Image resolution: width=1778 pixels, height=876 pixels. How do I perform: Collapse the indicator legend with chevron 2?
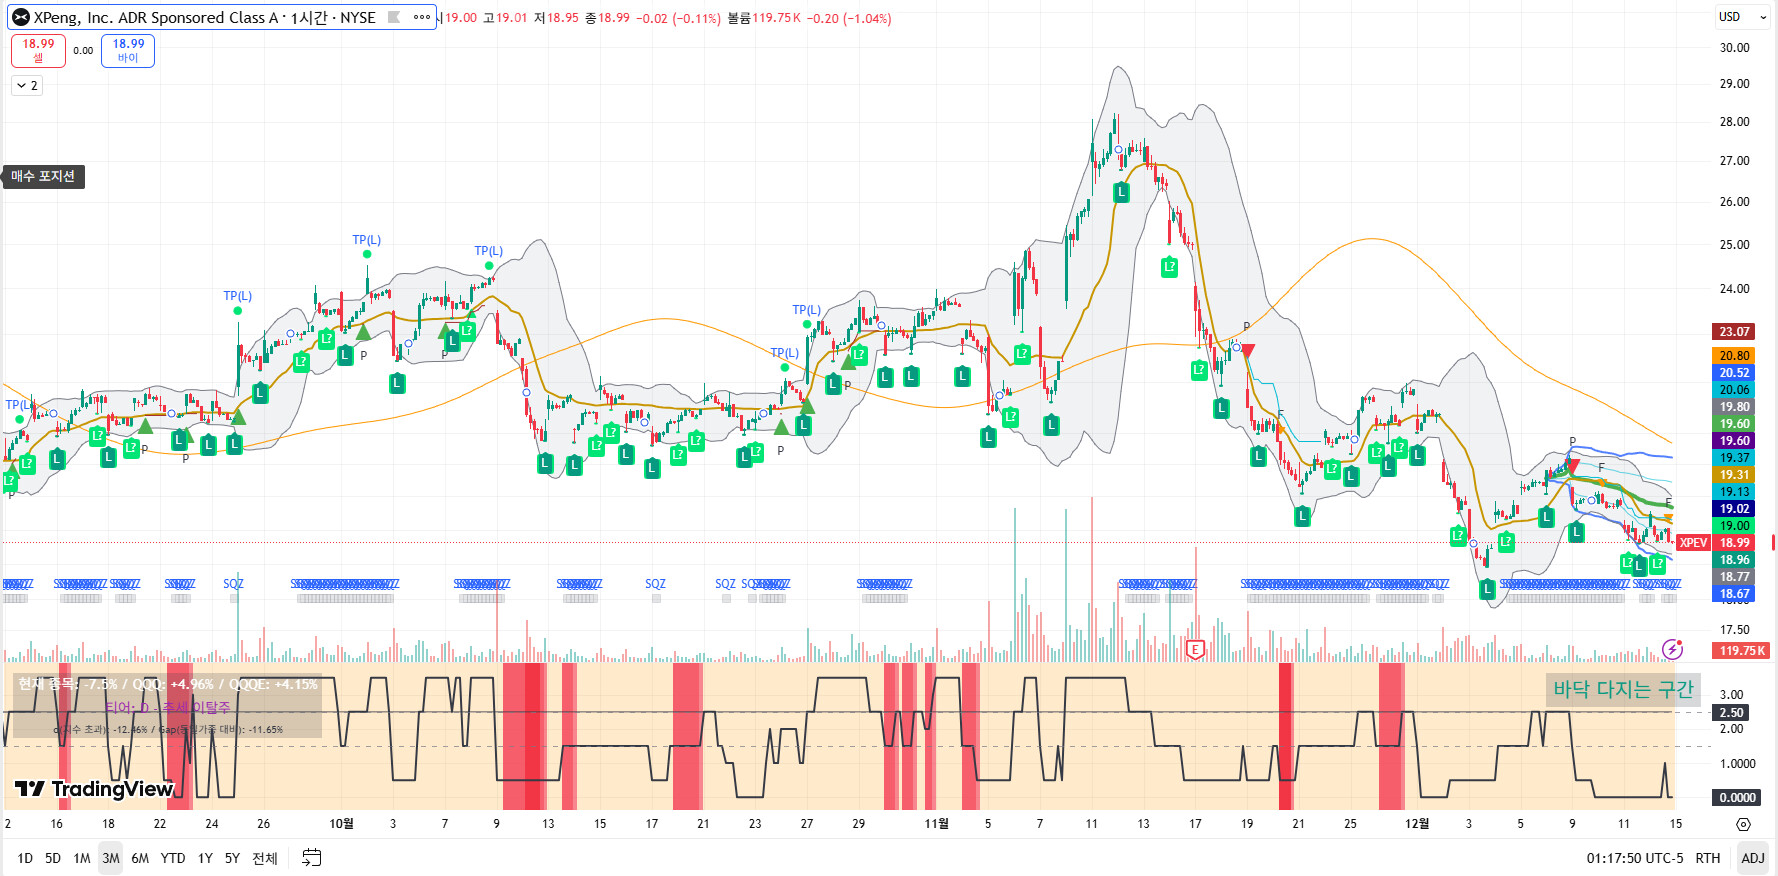point(27,86)
